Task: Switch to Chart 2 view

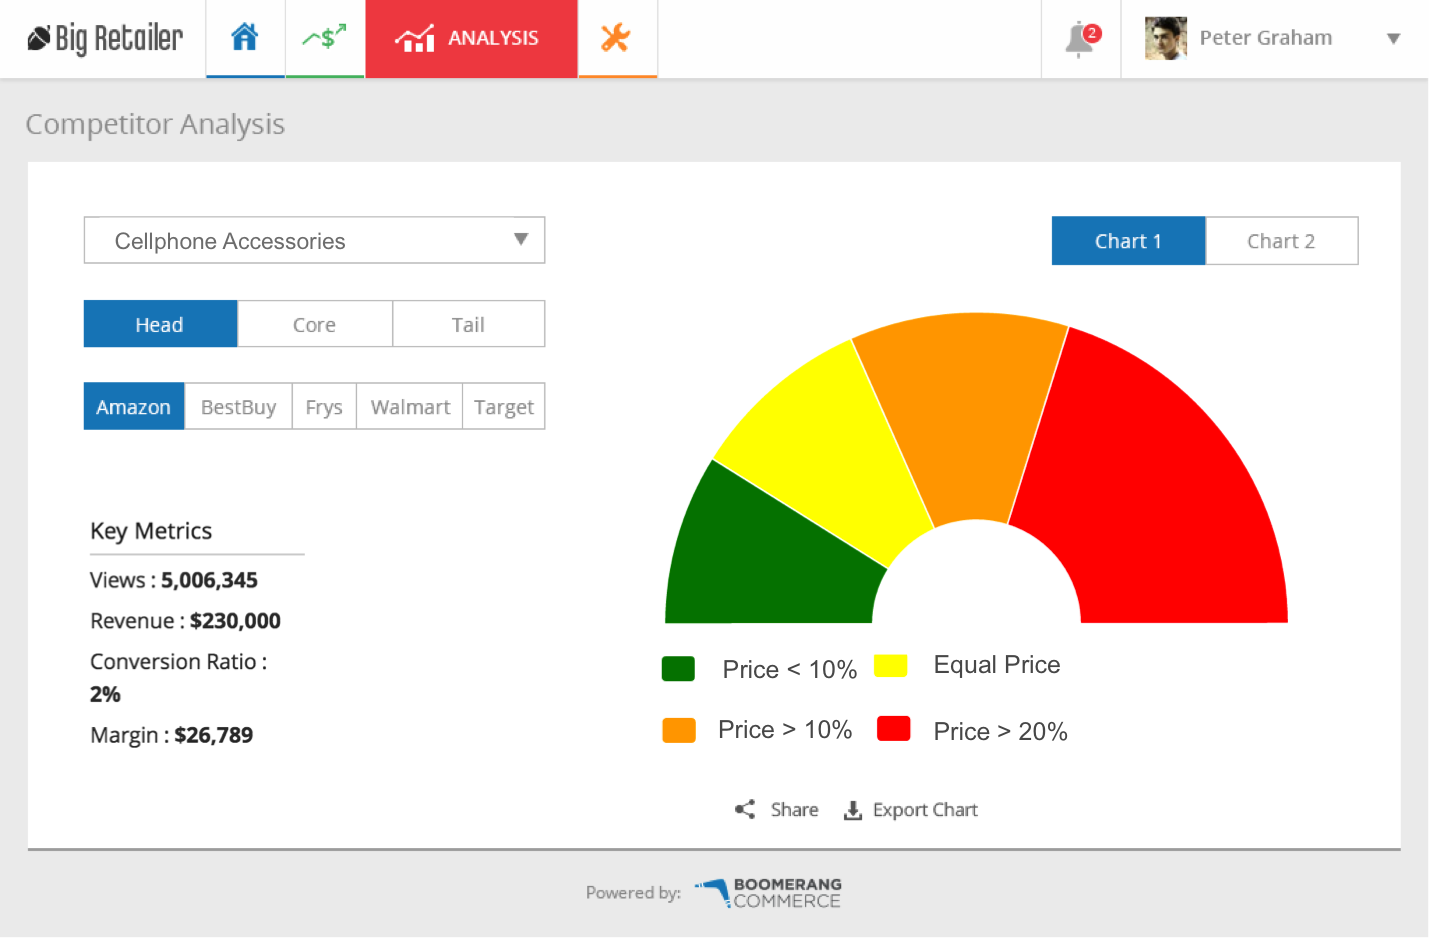Action: click(x=1281, y=241)
